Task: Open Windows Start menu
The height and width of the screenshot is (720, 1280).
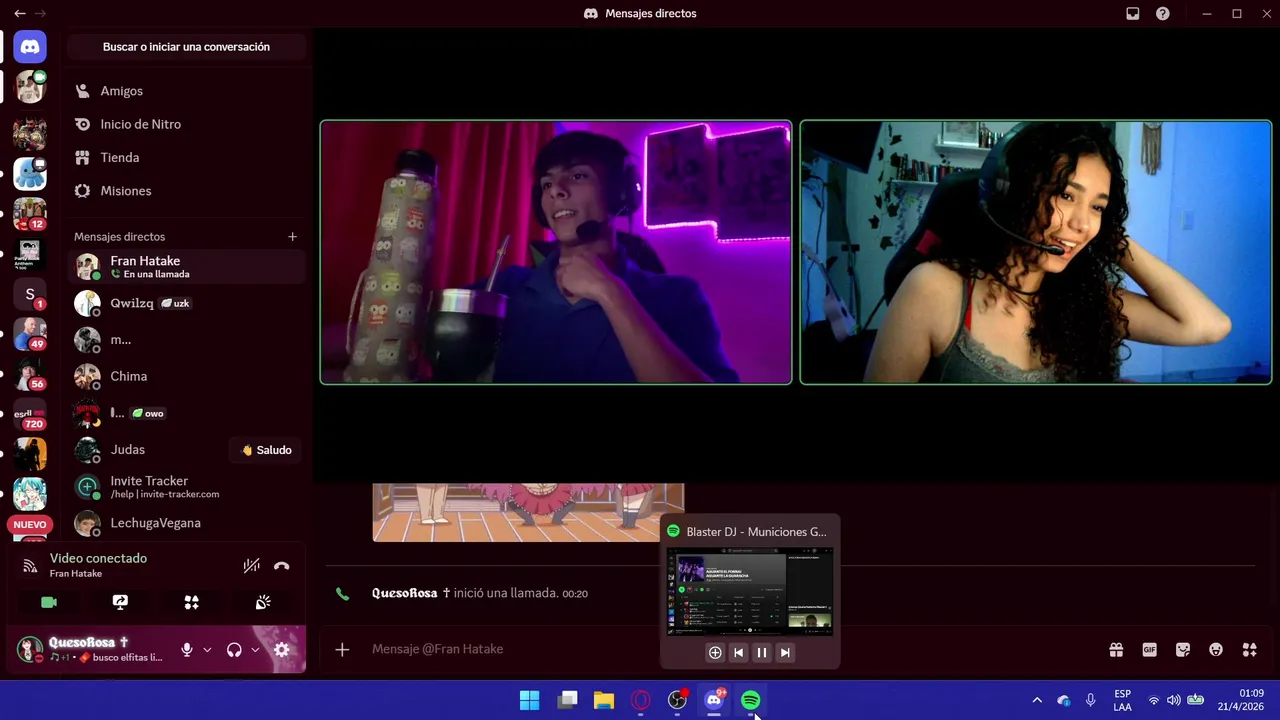Action: click(x=530, y=700)
